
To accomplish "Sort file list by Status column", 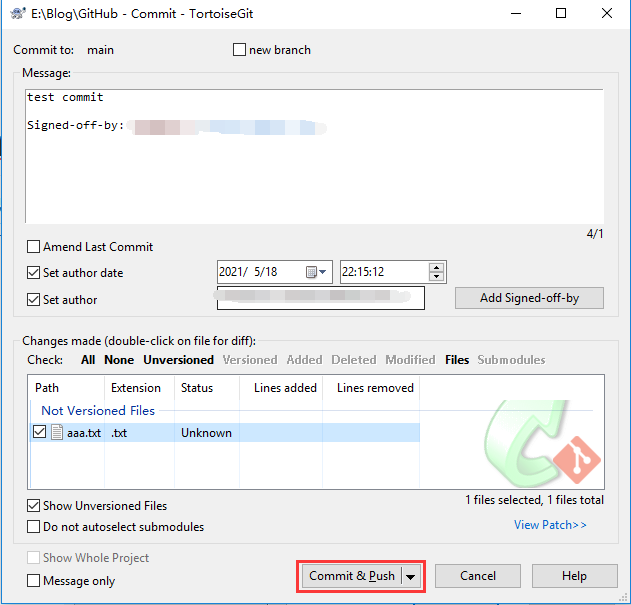I will click(197, 388).
